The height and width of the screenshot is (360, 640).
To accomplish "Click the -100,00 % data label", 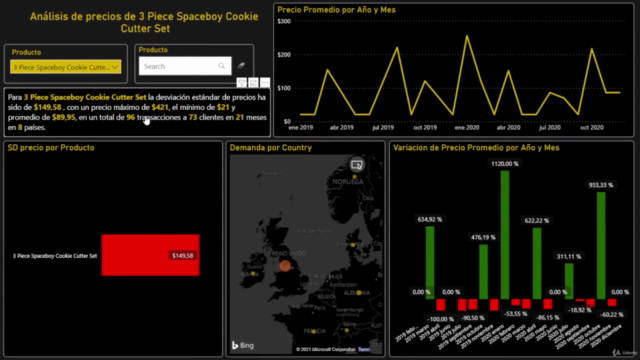I will [440, 319].
